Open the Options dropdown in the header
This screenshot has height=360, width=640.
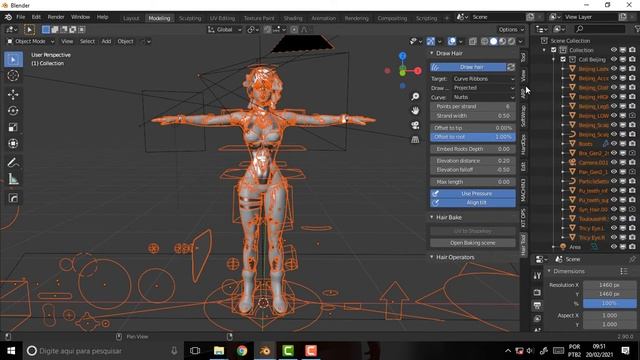pos(511,29)
